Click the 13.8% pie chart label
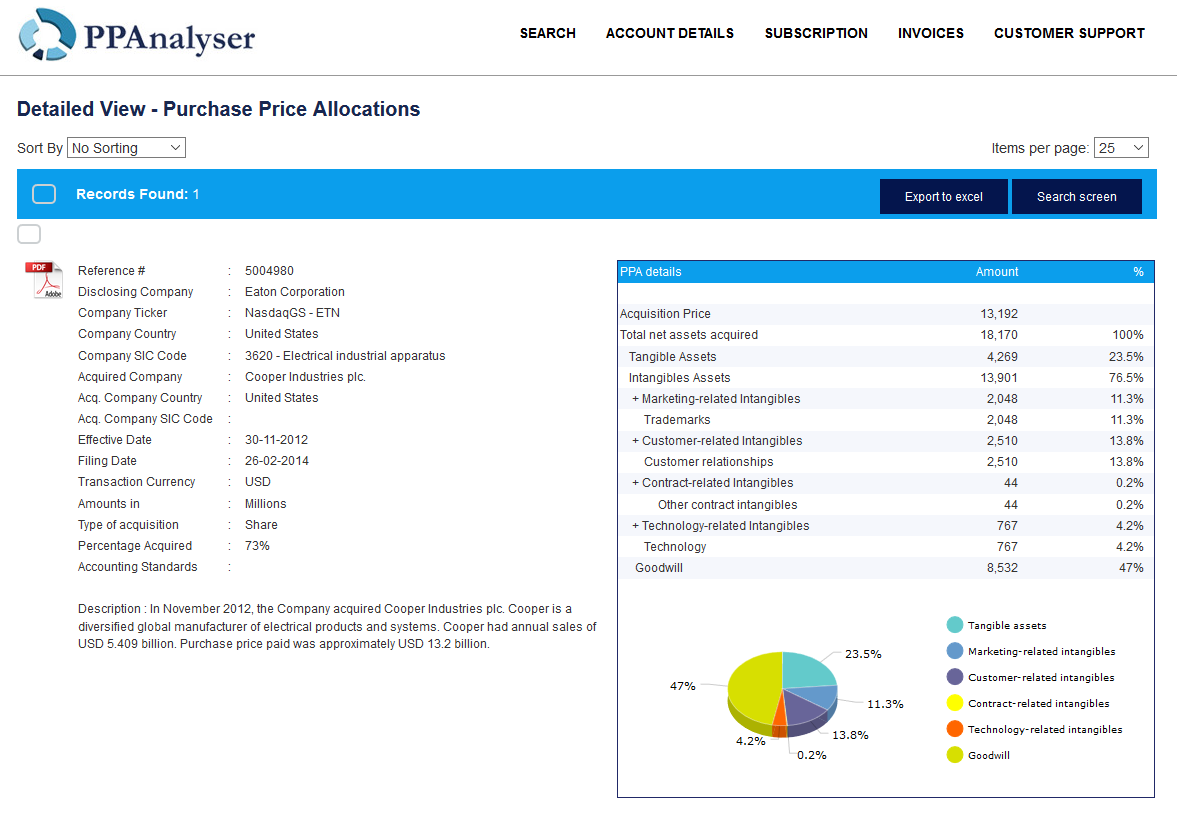The image size is (1177, 817). tap(850, 735)
